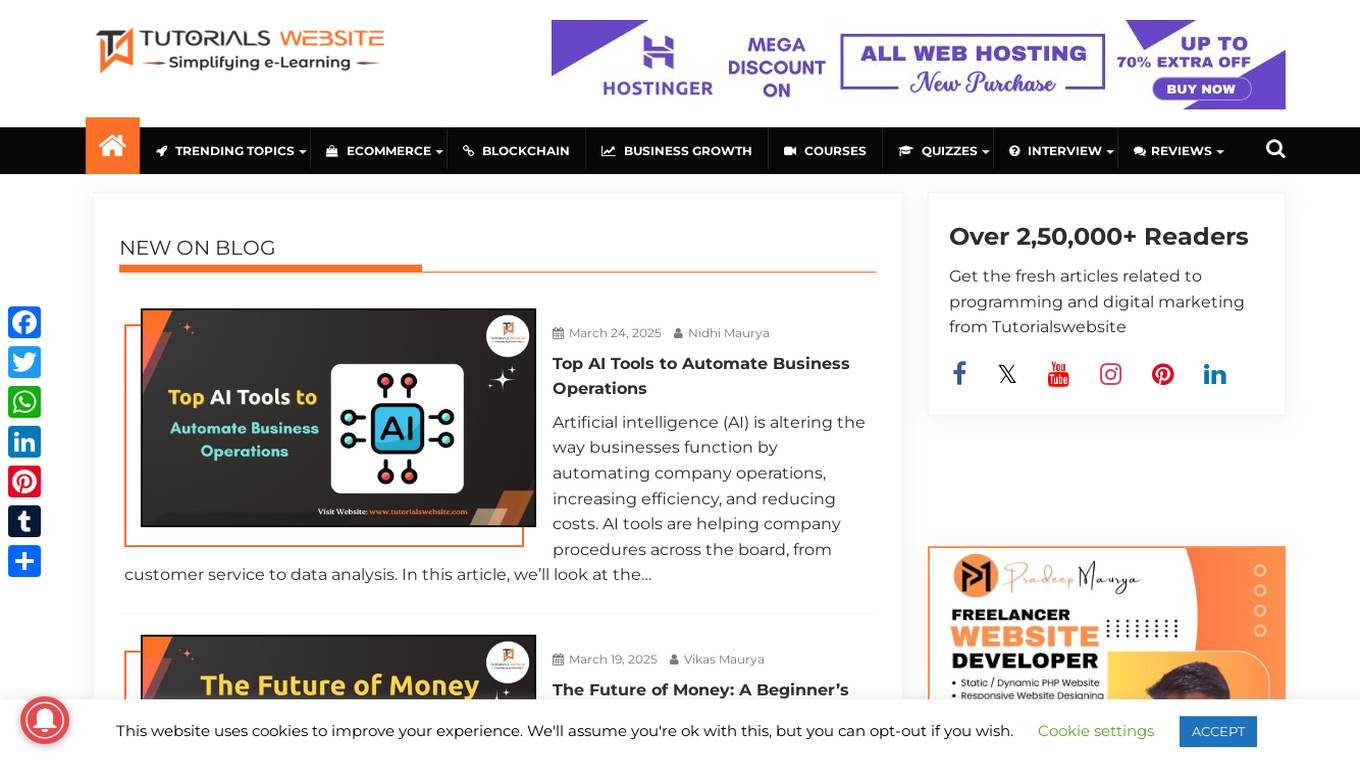Open The Future of Money thumbnail
The width and height of the screenshot is (1360, 764).
338,667
